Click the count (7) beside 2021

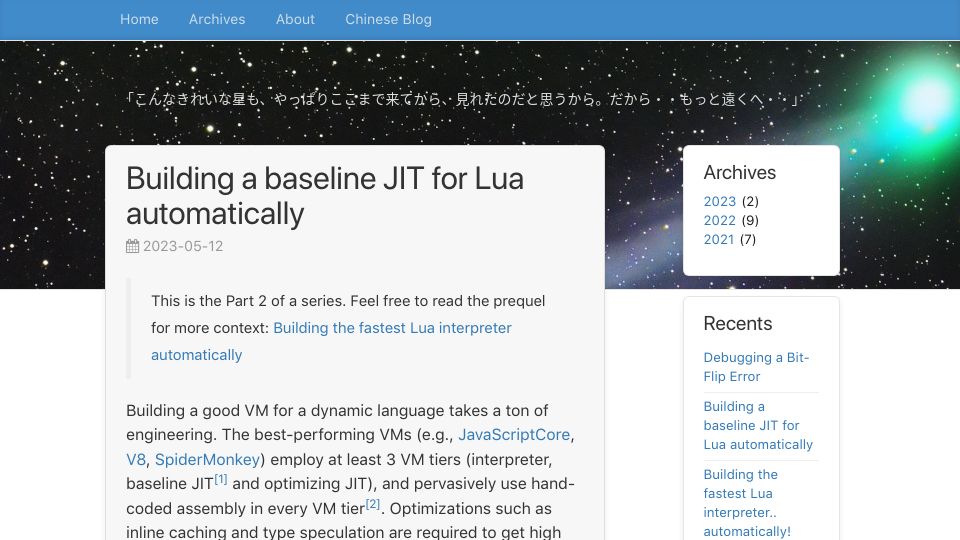tap(748, 239)
